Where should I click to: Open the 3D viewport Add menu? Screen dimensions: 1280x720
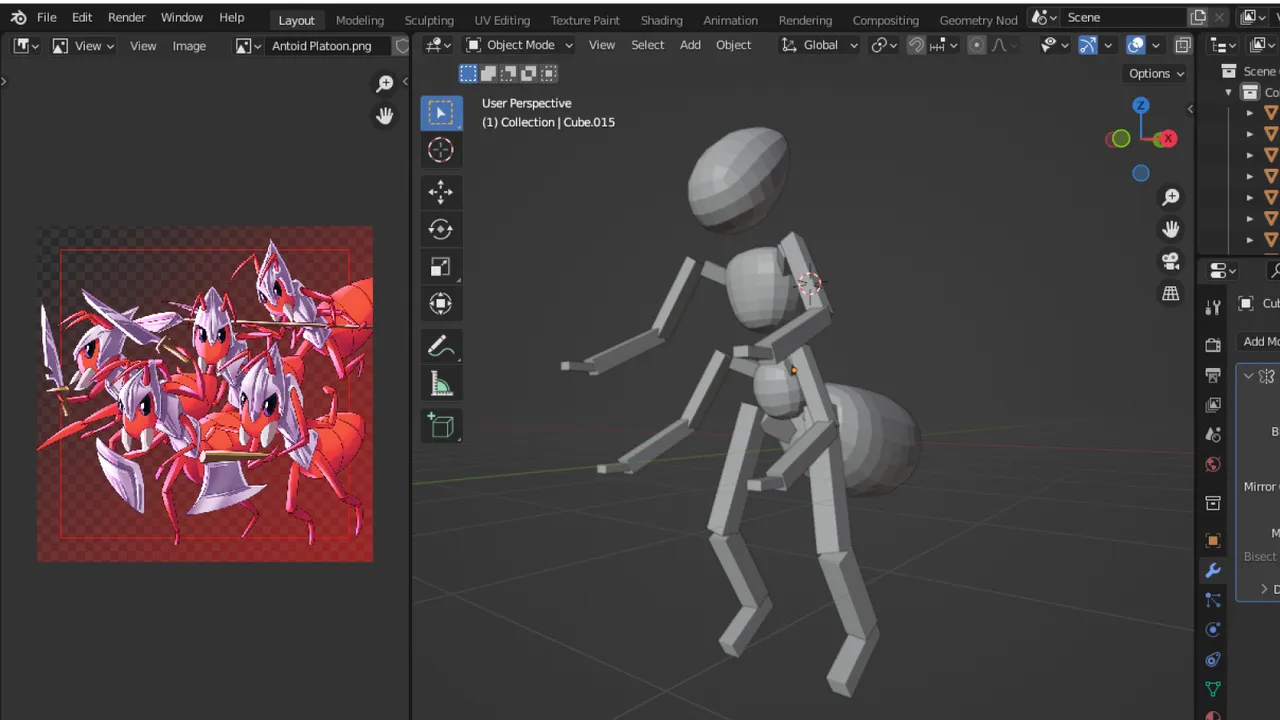click(690, 45)
